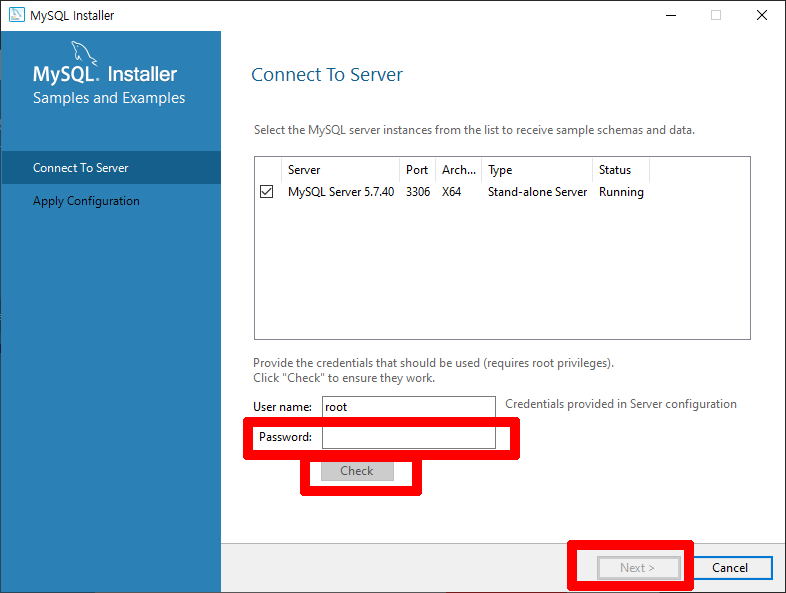
Task: Click the MySQL Installer title bar icon
Action: pyautogui.click(x=17, y=15)
